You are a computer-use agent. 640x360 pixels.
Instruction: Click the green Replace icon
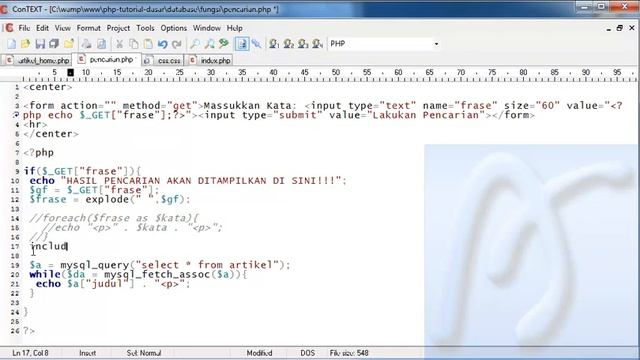(x=224, y=44)
